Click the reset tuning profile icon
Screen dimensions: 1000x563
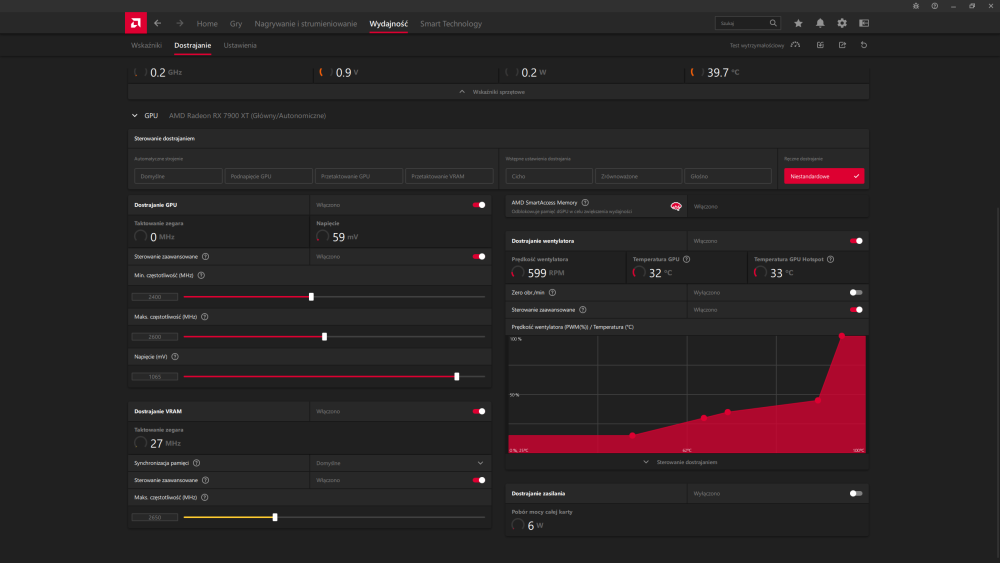(x=864, y=45)
